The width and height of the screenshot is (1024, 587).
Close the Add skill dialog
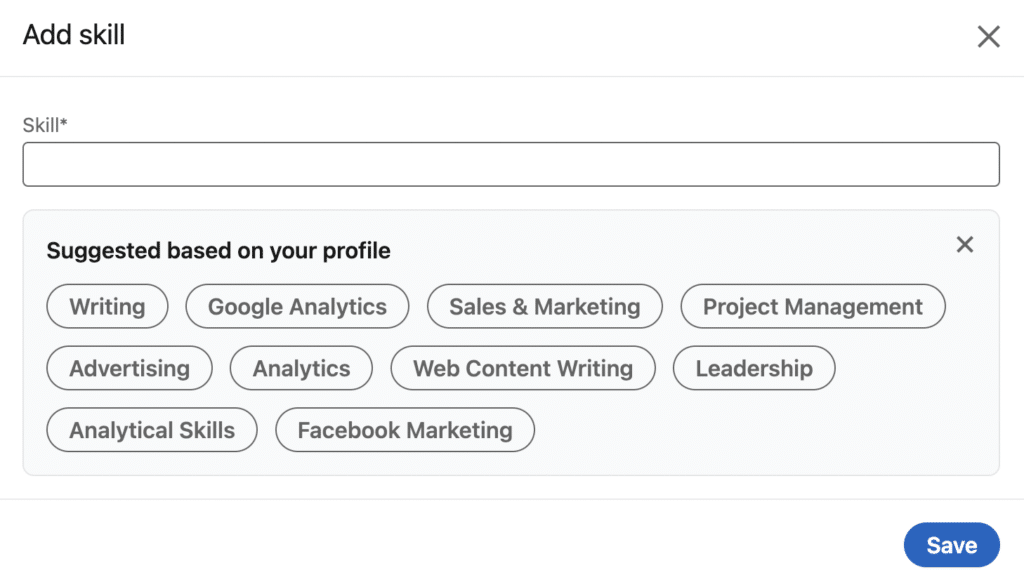[x=988, y=37]
